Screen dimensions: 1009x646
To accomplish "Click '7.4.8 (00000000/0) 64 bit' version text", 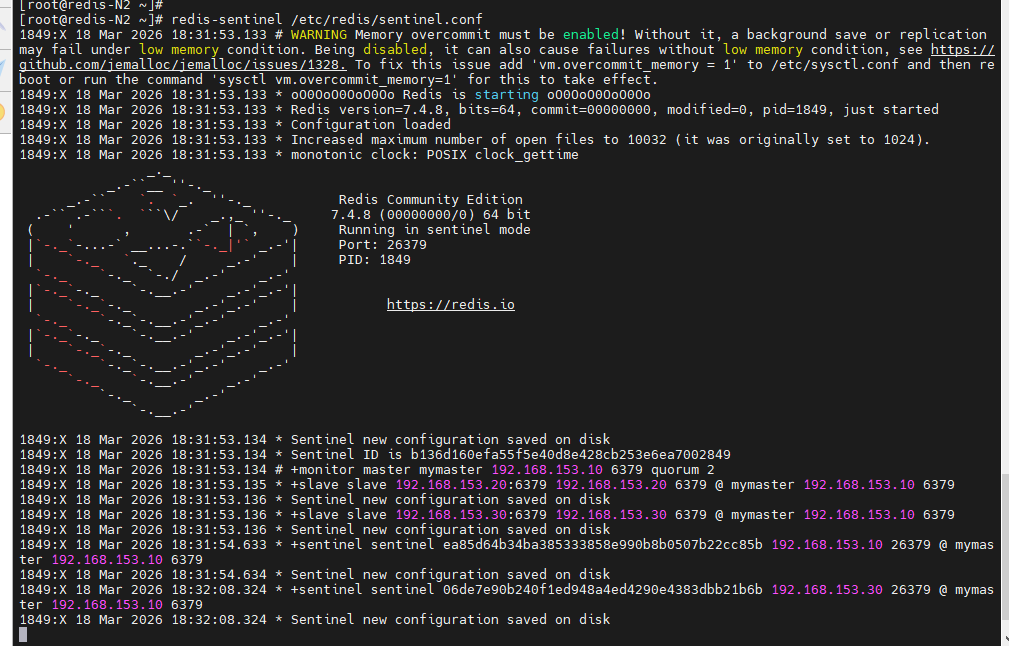I will [430, 214].
